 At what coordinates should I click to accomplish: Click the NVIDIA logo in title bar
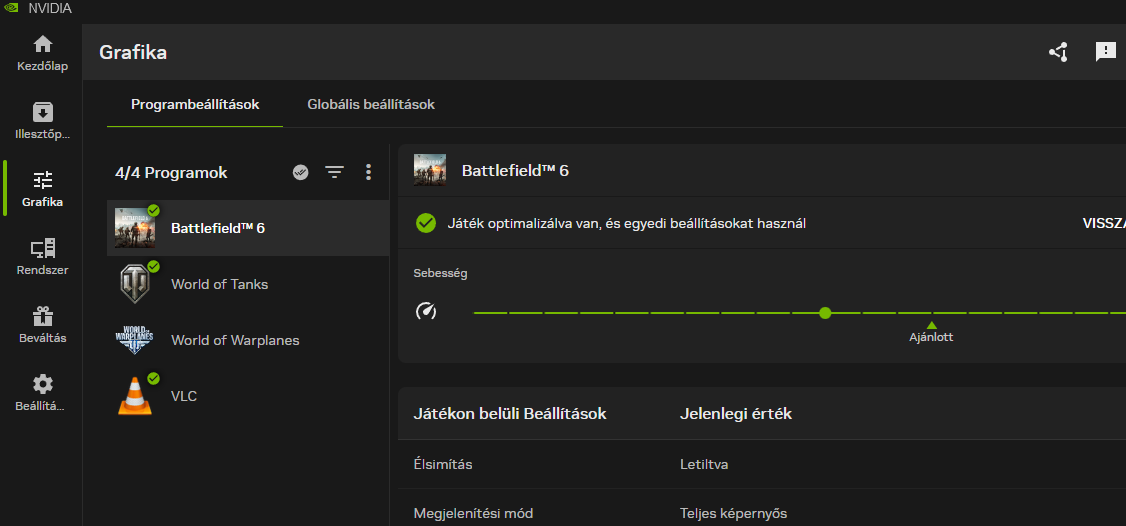coord(11,9)
